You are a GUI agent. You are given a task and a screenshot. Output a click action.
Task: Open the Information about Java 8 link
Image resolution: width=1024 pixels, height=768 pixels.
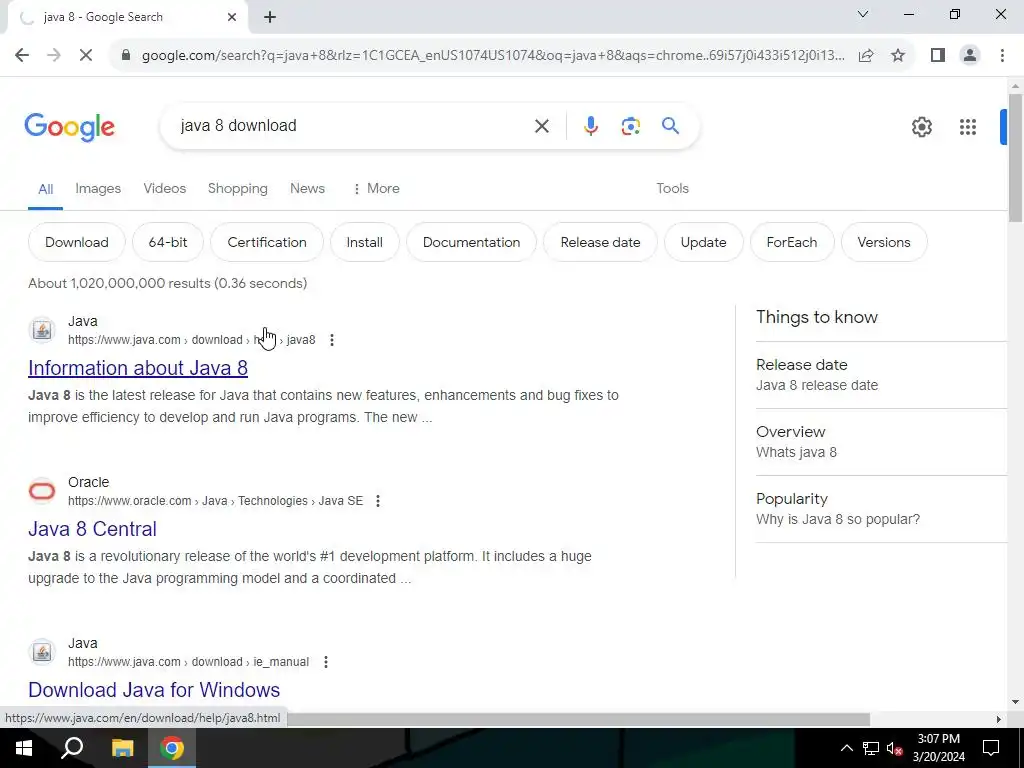point(138,368)
